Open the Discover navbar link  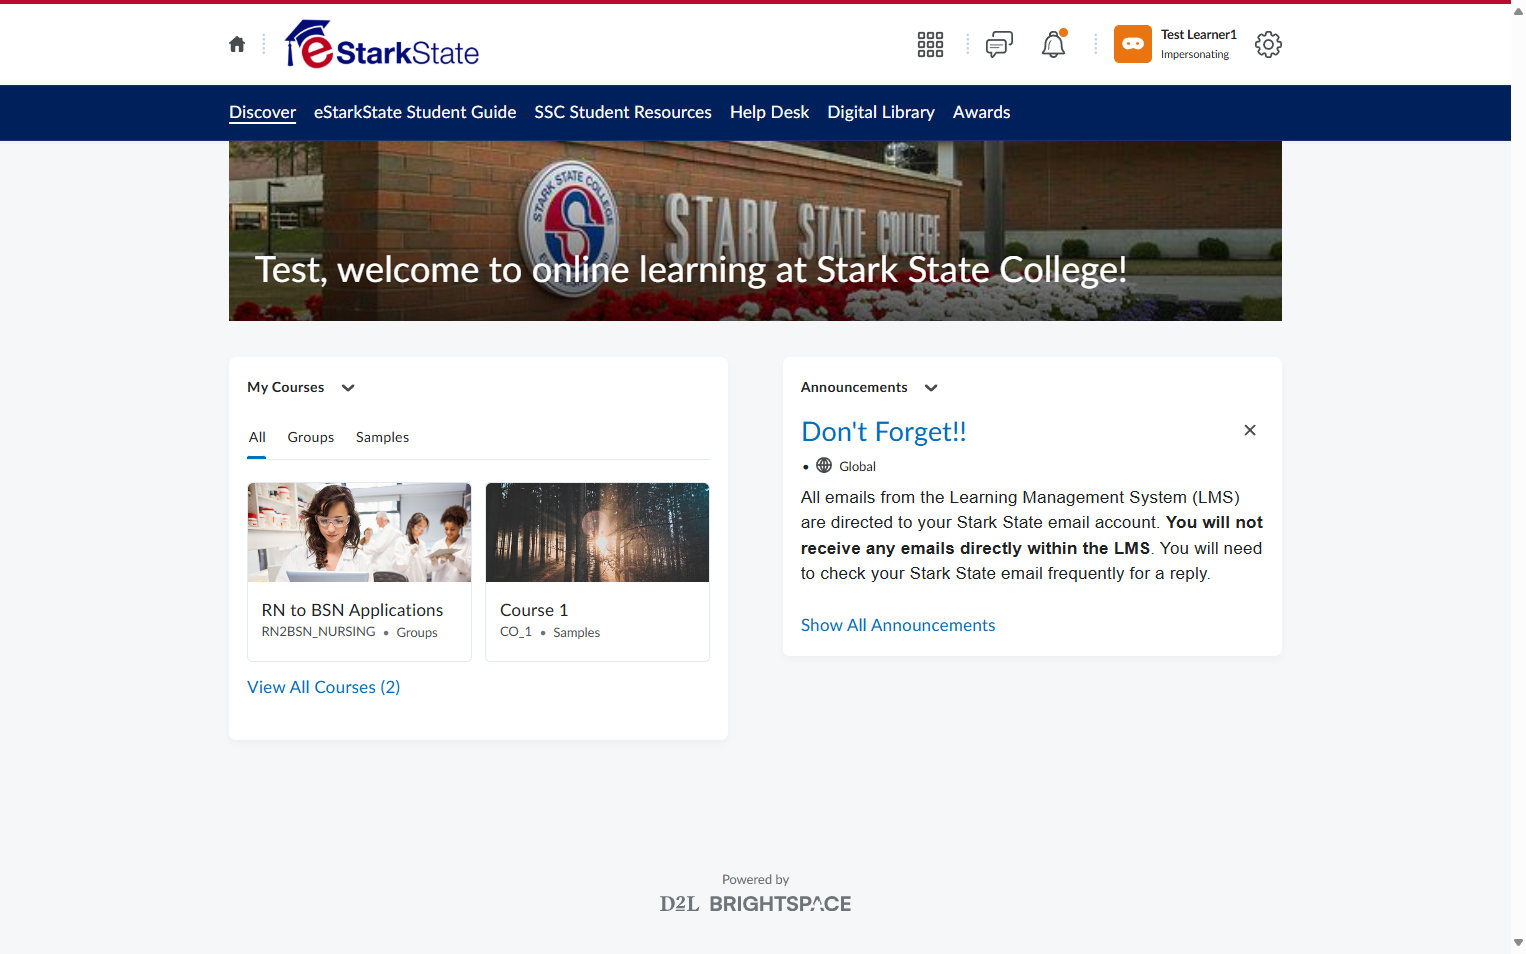pyautogui.click(x=262, y=112)
